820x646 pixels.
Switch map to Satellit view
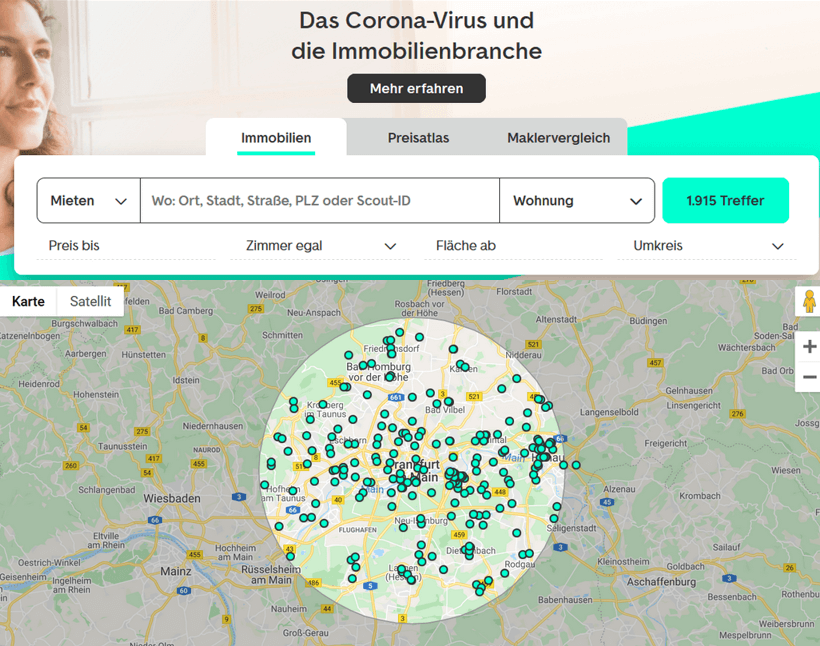tap(90, 301)
